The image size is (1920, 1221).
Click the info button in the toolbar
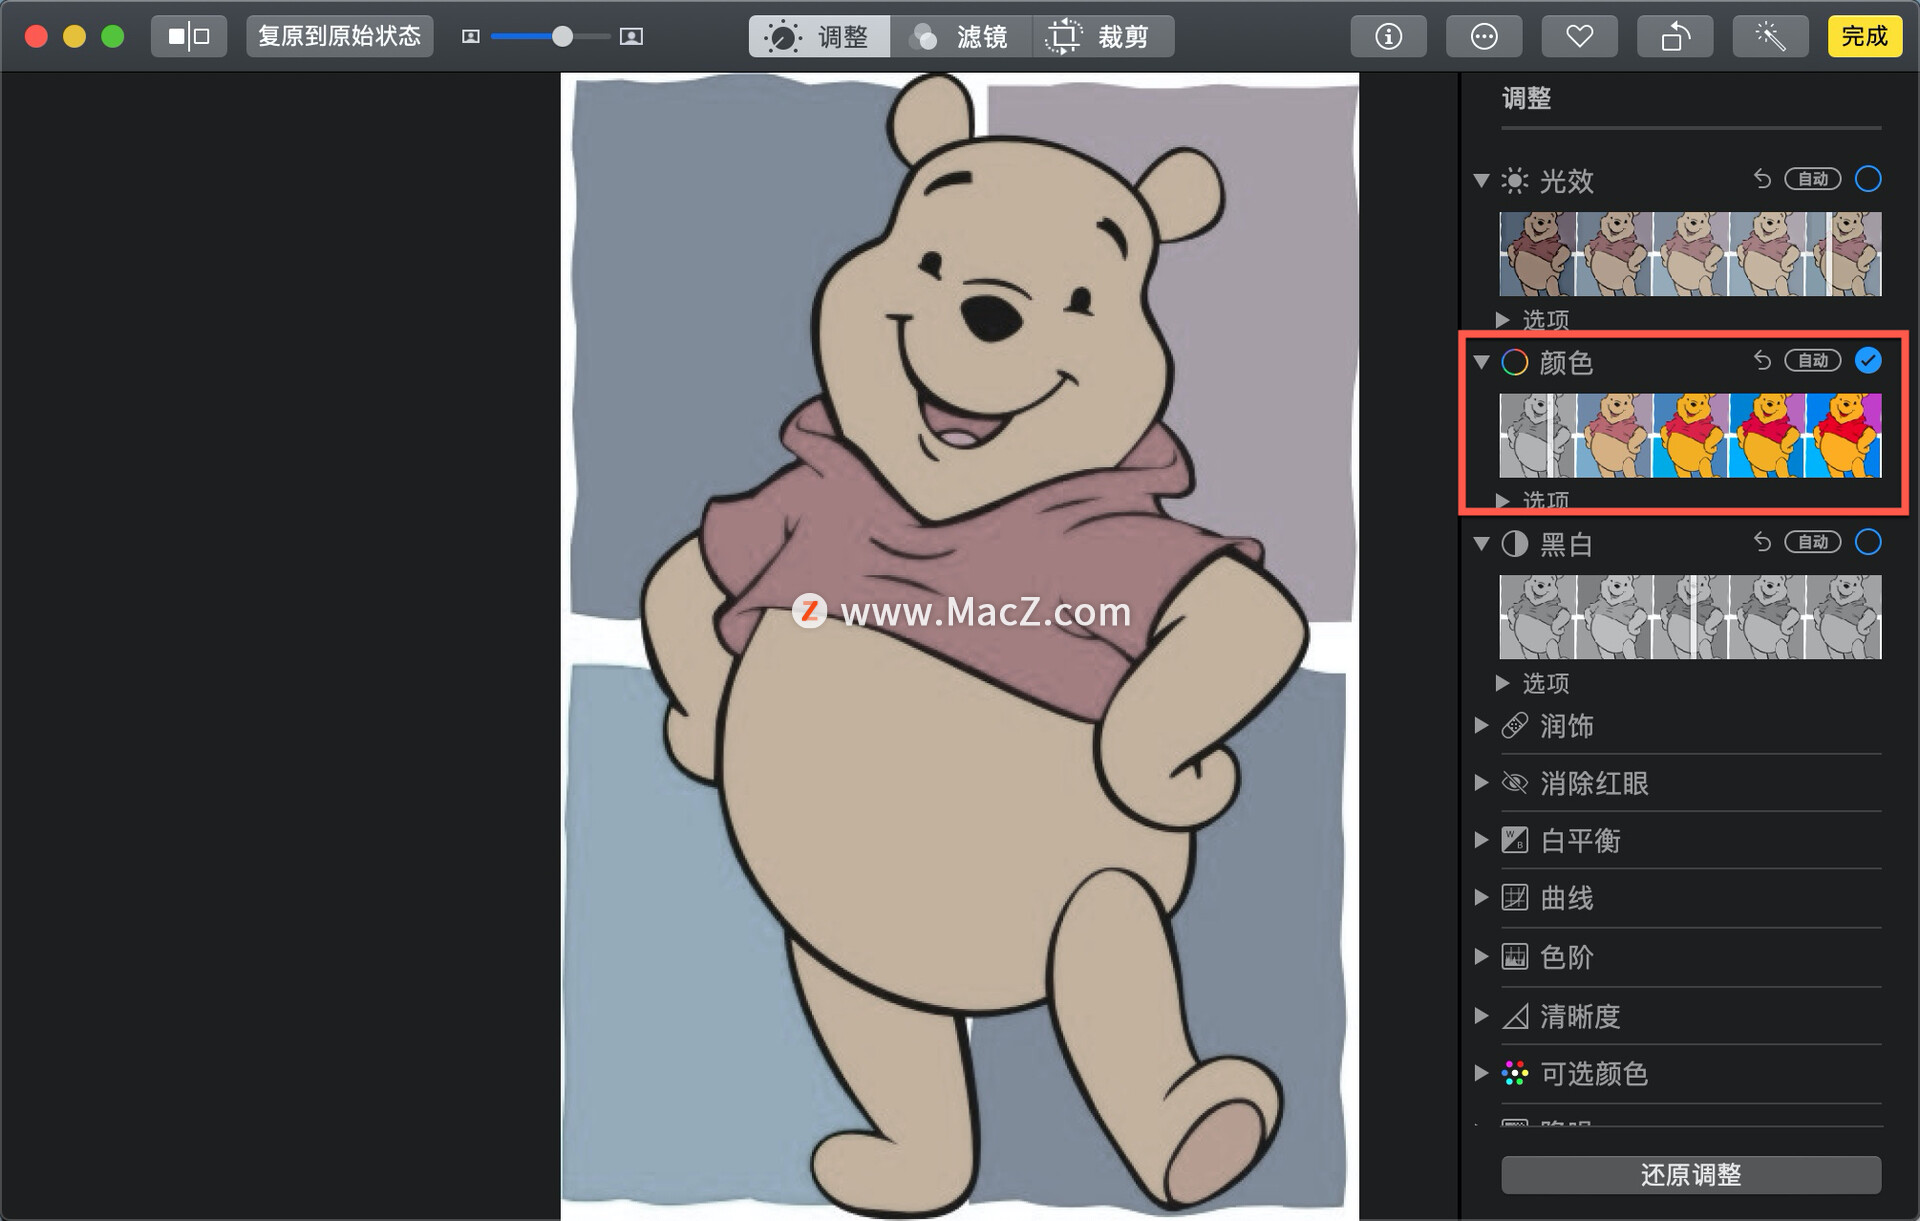(x=1388, y=37)
